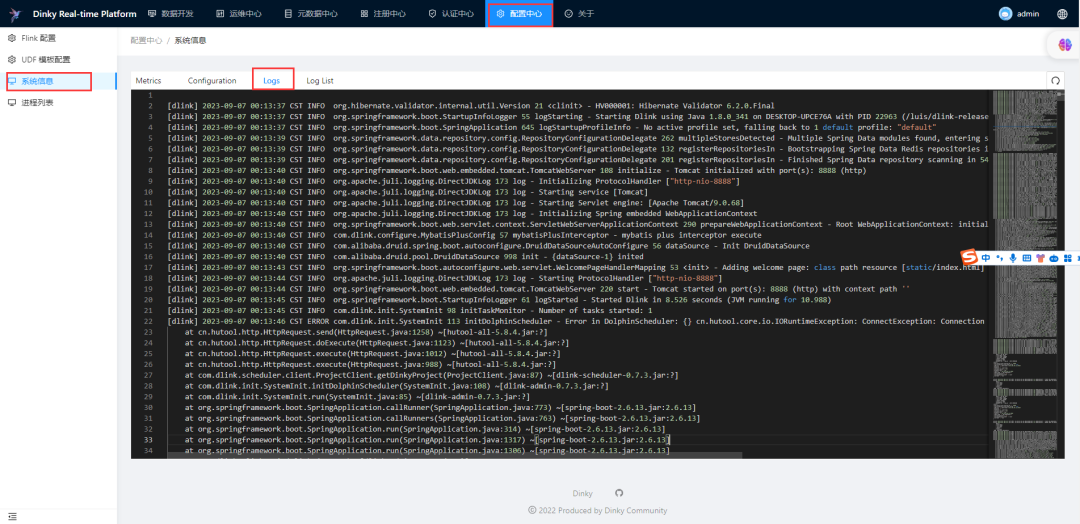This screenshot has width=1080, height=524.
Task: Click the 系统信息 breadcrumb text
Action: [190, 41]
